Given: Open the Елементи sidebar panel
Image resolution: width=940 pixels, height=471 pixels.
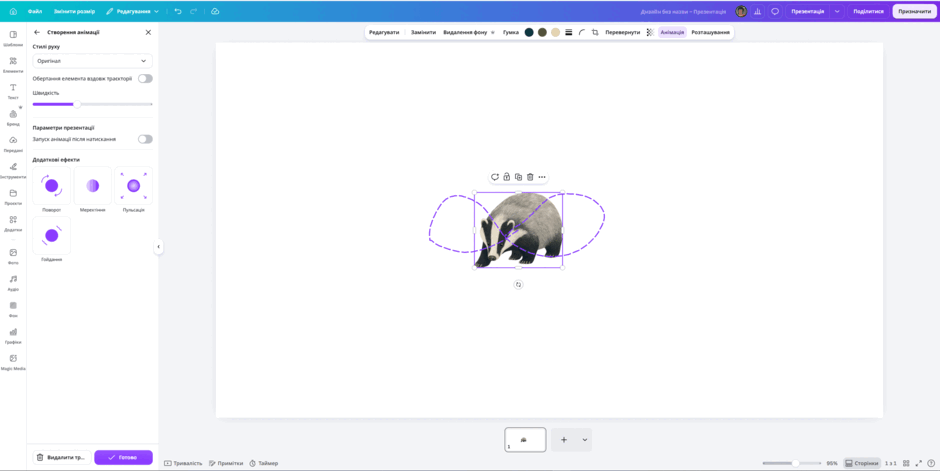Looking at the screenshot, I should (x=13, y=64).
